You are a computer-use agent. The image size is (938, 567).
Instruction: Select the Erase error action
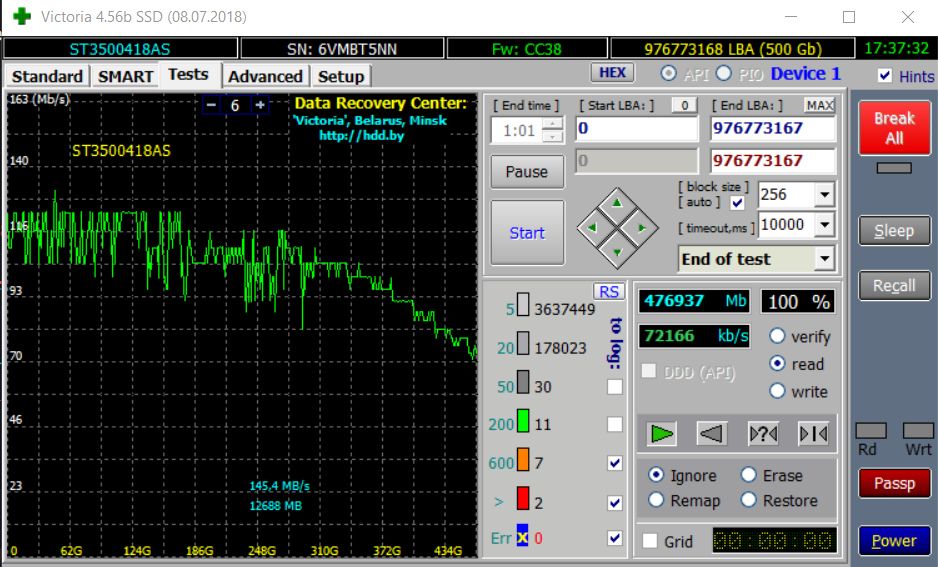click(x=749, y=475)
